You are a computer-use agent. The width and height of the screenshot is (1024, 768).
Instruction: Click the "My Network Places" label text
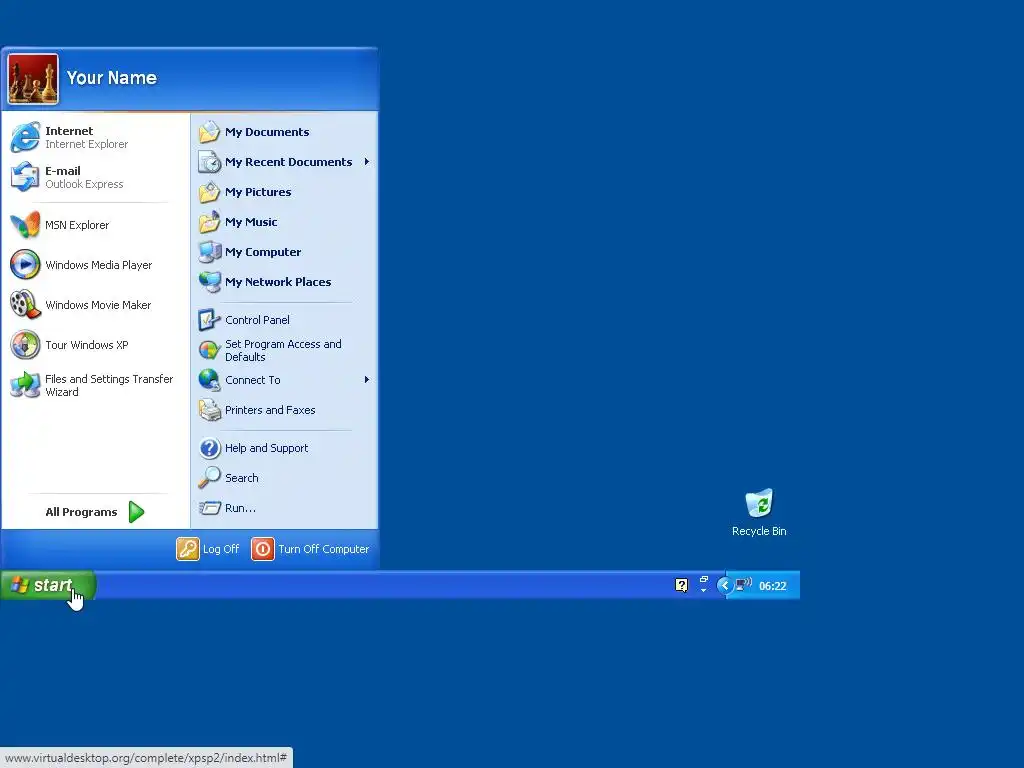(x=278, y=282)
